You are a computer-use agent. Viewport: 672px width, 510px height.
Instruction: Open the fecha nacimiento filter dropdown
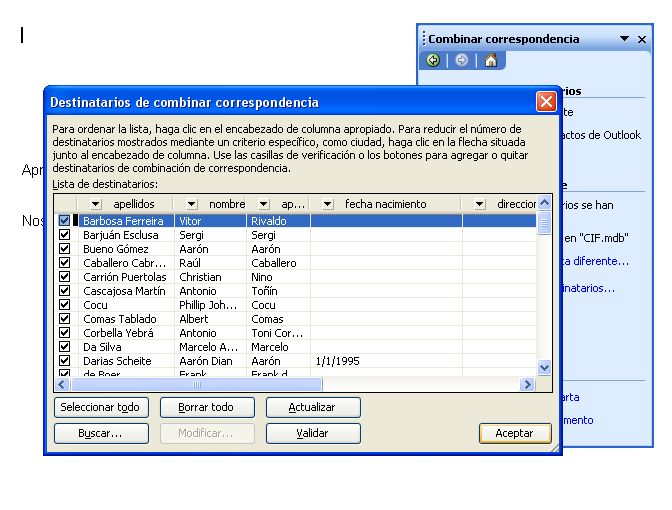[327, 204]
